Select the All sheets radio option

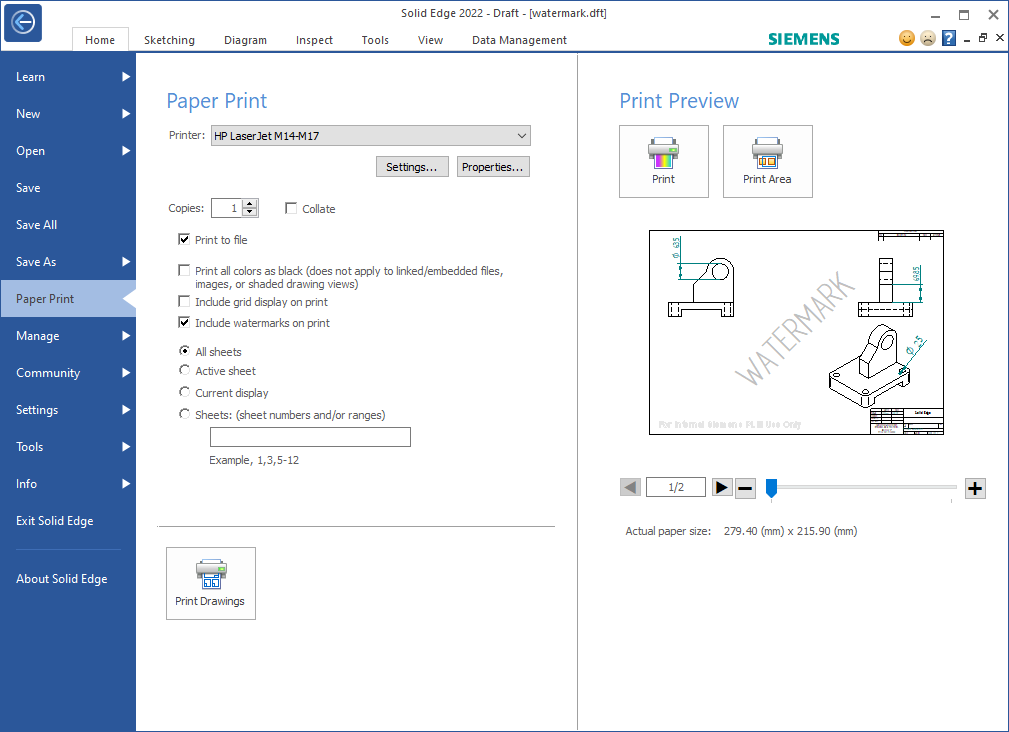pos(185,351)
